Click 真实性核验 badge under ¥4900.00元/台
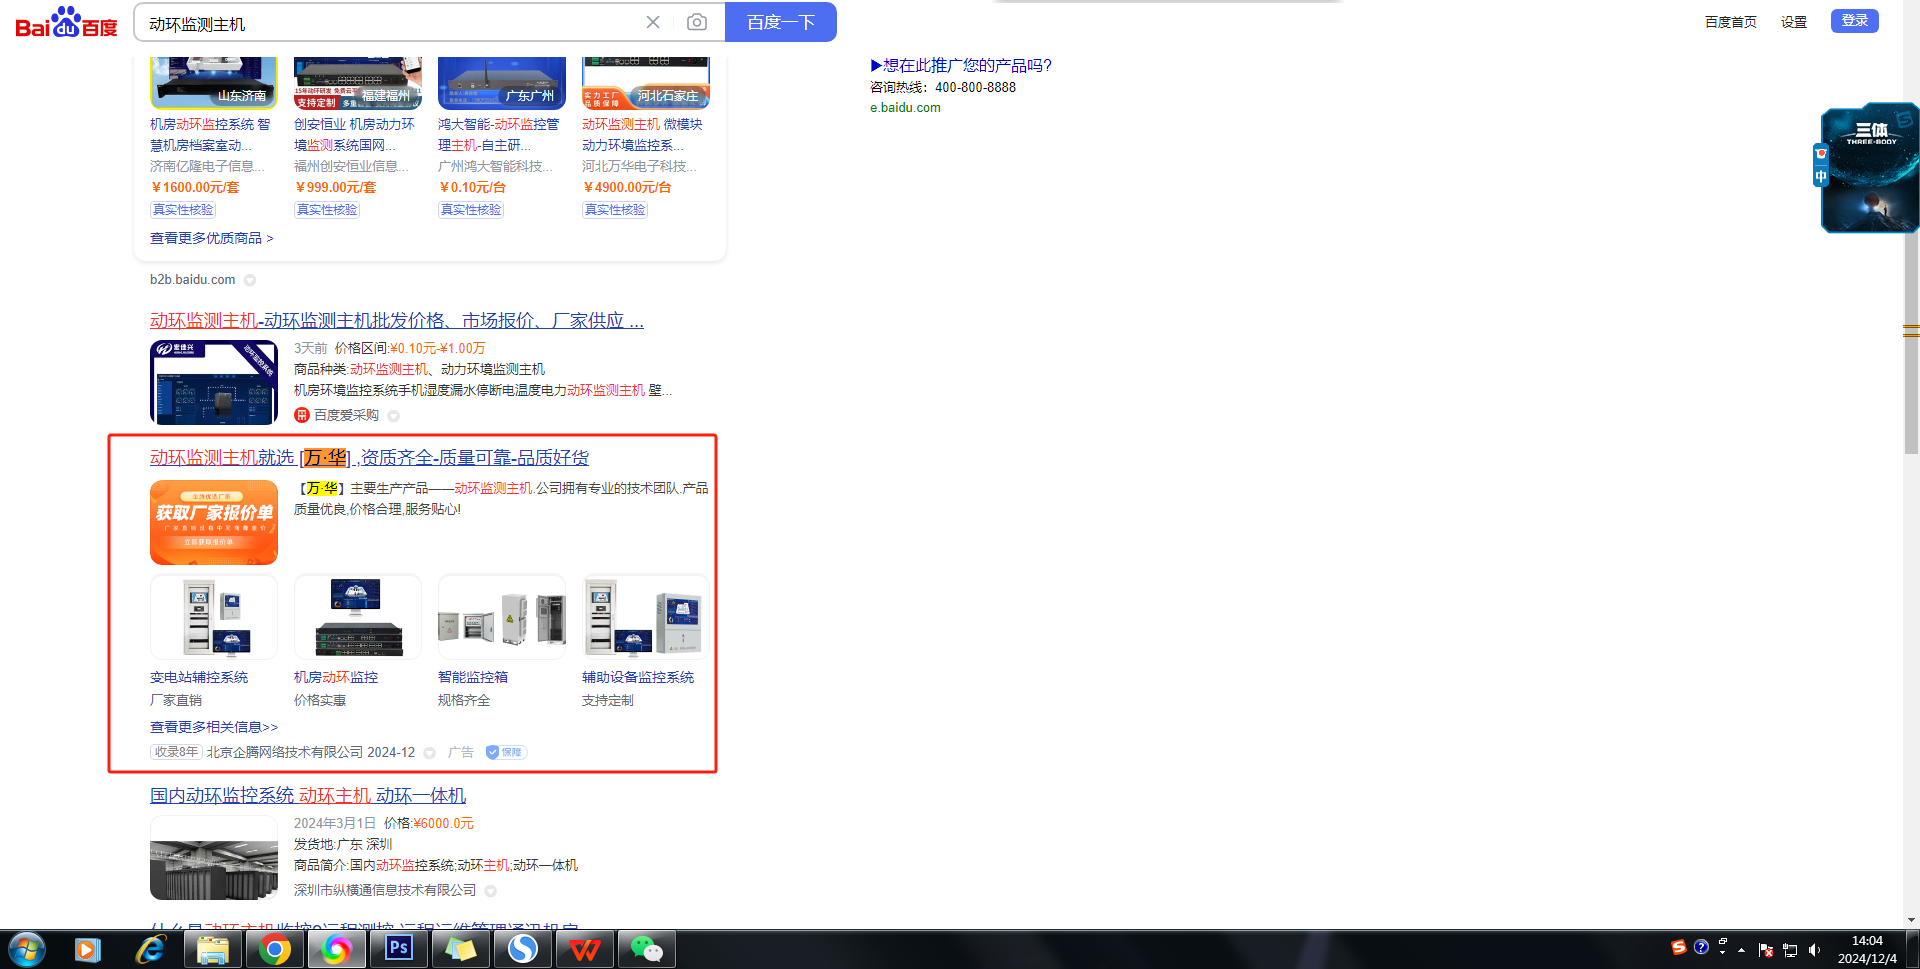The width and height of the screenshot is (1920, 969). [615, 210]
